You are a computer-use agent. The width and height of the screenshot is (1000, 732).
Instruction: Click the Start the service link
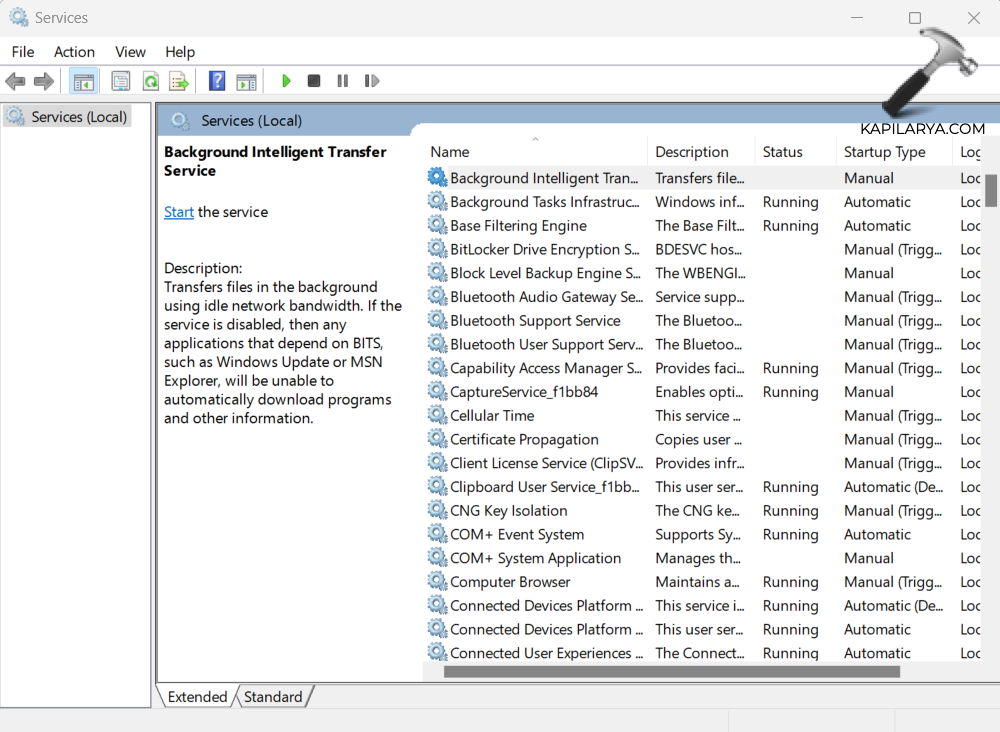(179, 212)
